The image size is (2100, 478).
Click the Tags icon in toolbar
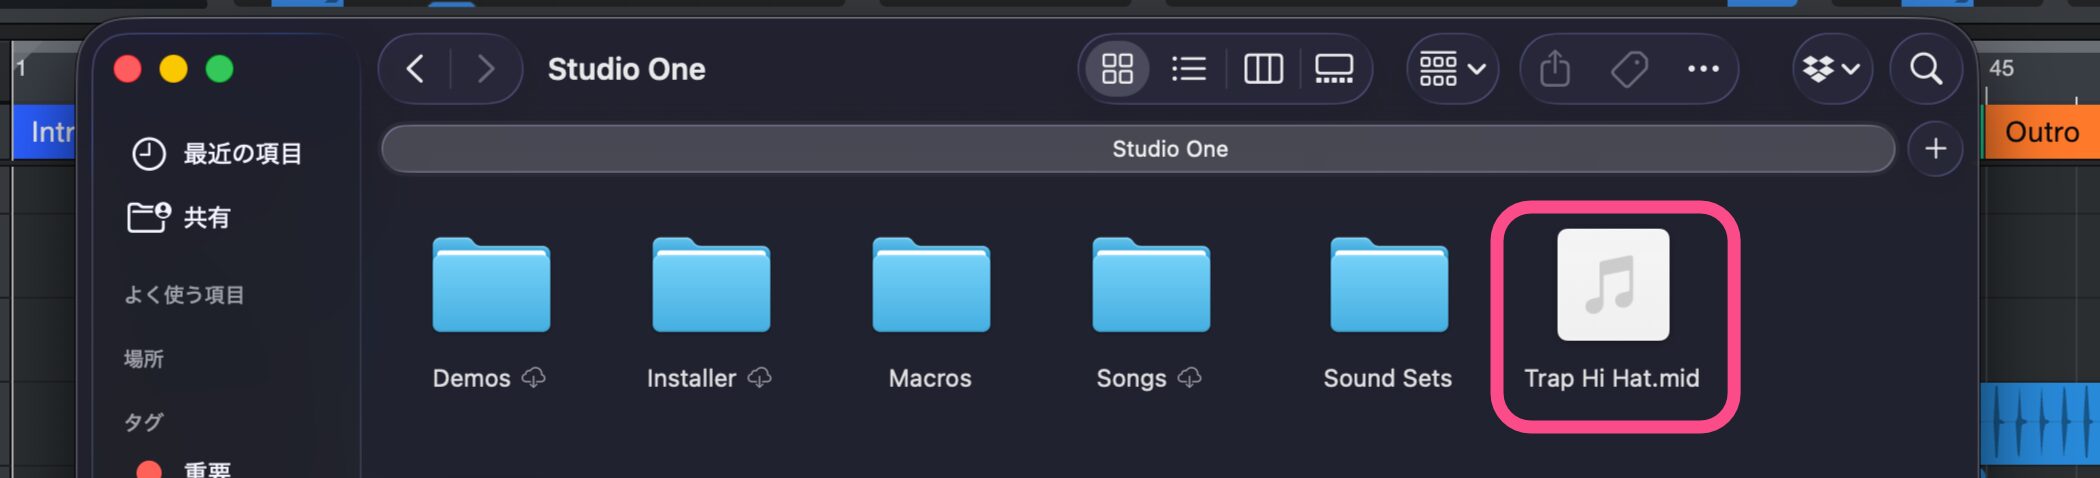(x=1629, y=69)
